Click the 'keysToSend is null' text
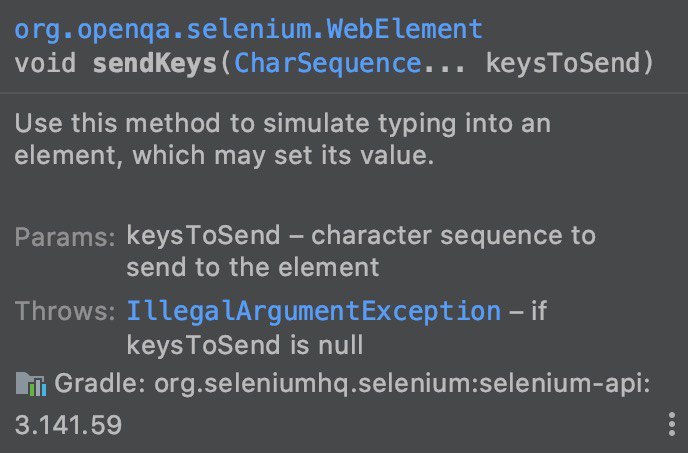This screenshot has height=453, width=688. pyautogui.click(x=245, y=345)
